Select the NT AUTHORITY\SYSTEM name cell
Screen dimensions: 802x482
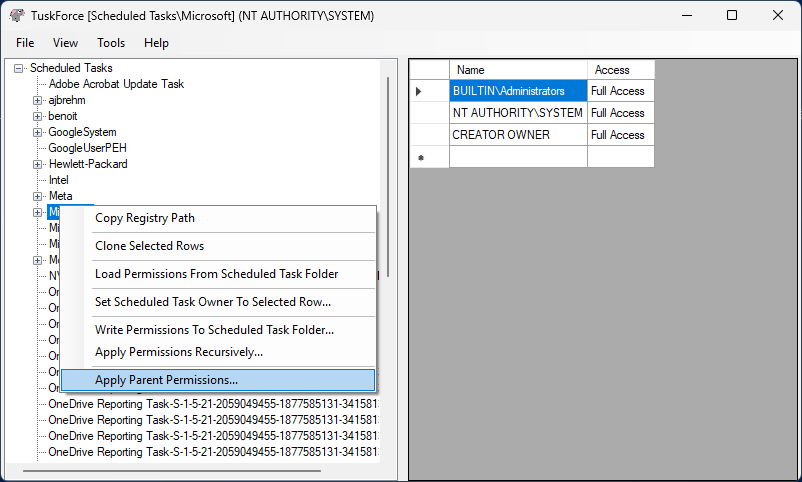tap(517, 113)
